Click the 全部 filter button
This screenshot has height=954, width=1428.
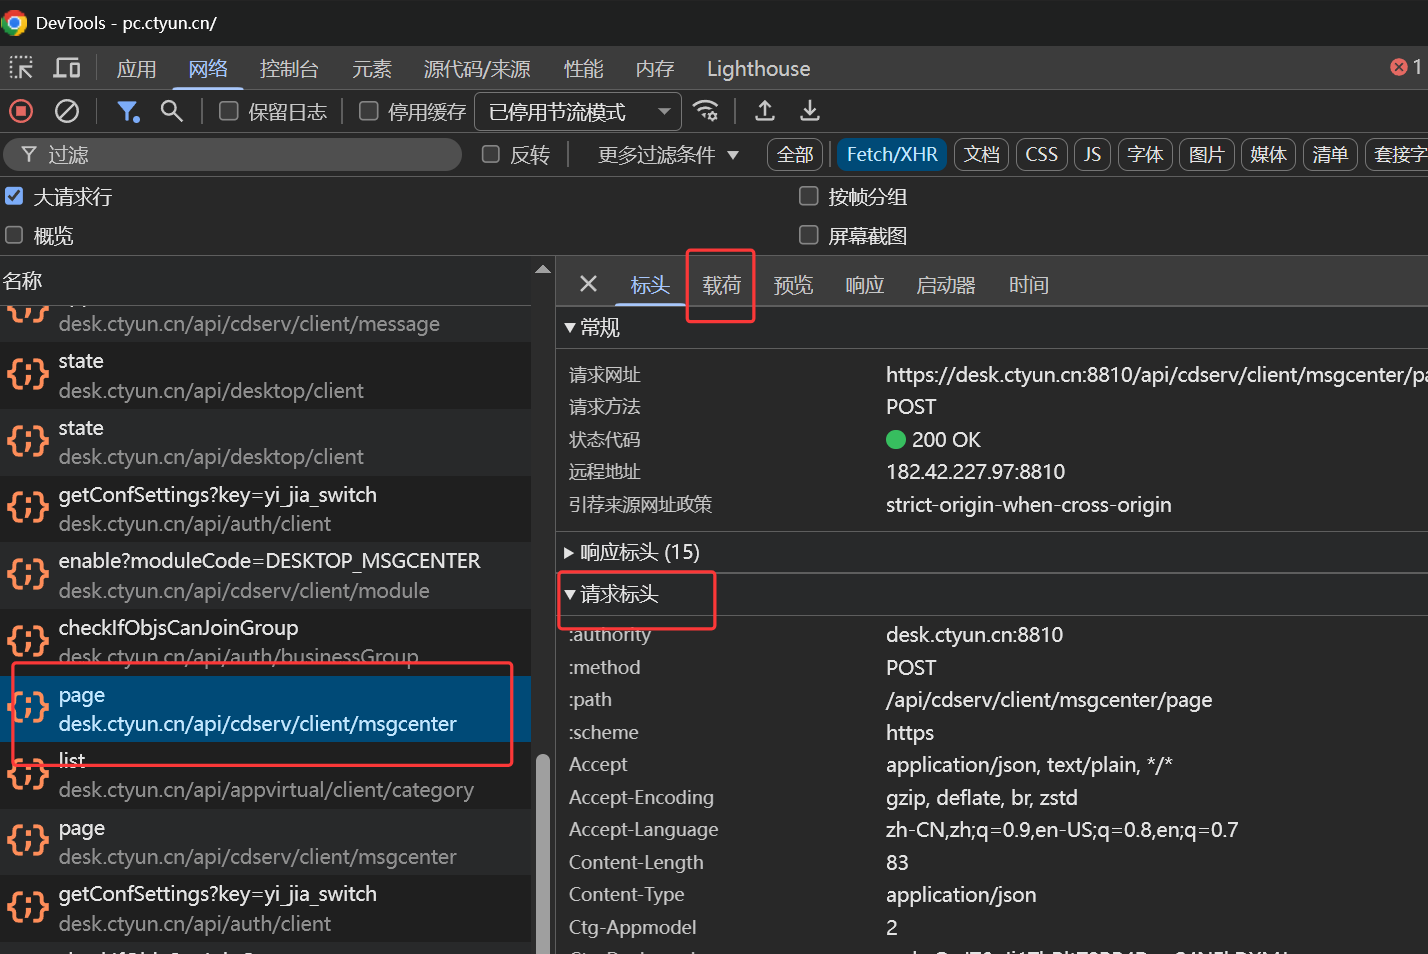795,155
